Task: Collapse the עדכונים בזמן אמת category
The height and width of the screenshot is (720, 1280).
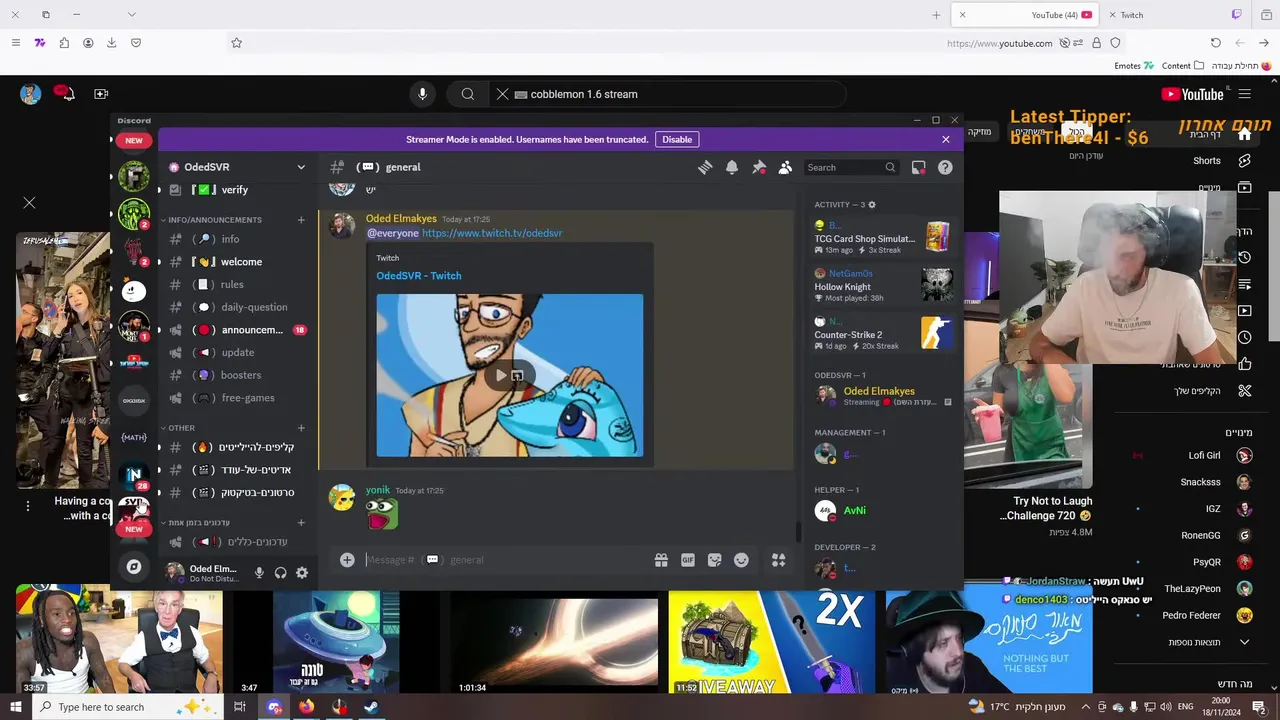Action: [x=198, y=523]
